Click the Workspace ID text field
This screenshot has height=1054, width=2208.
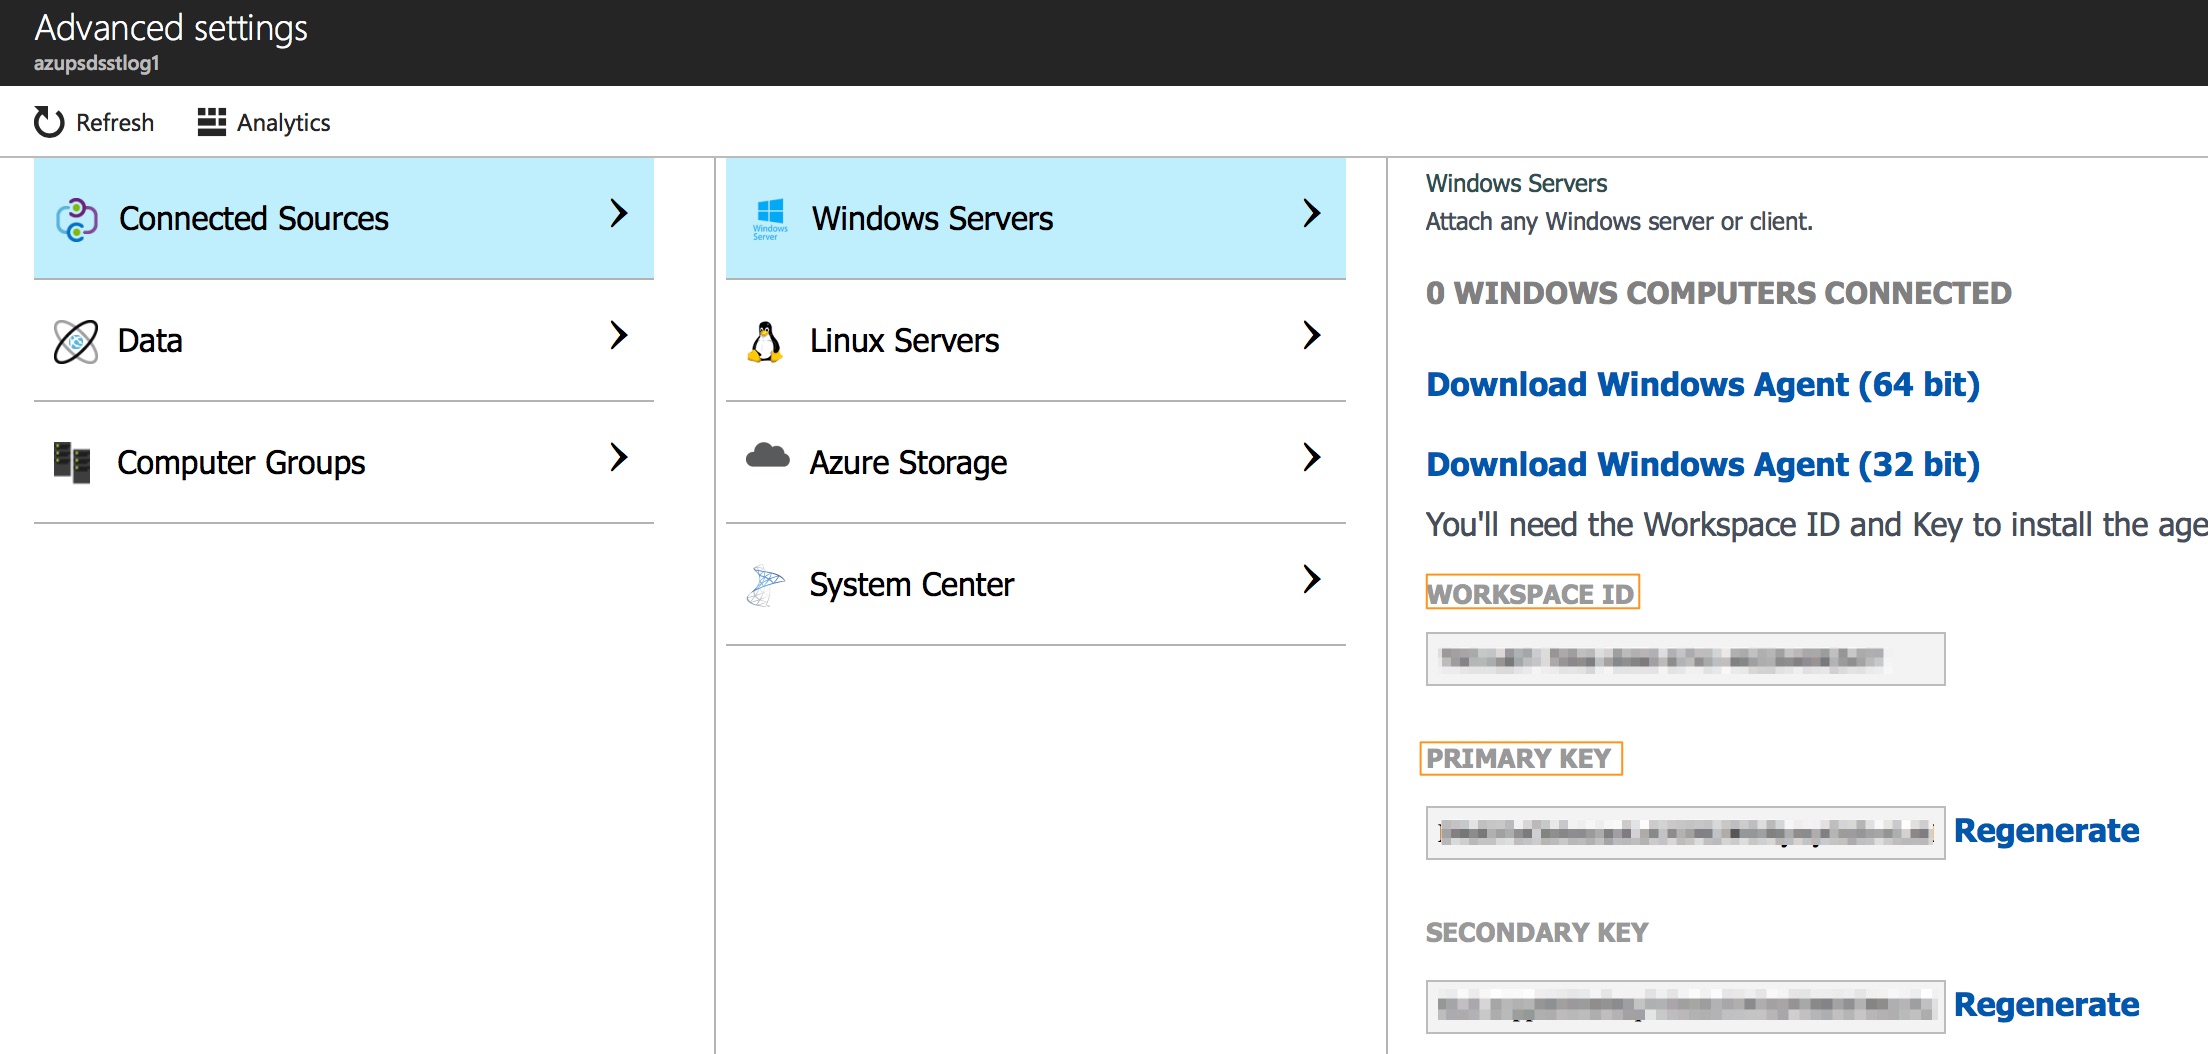click(1685, 659)
